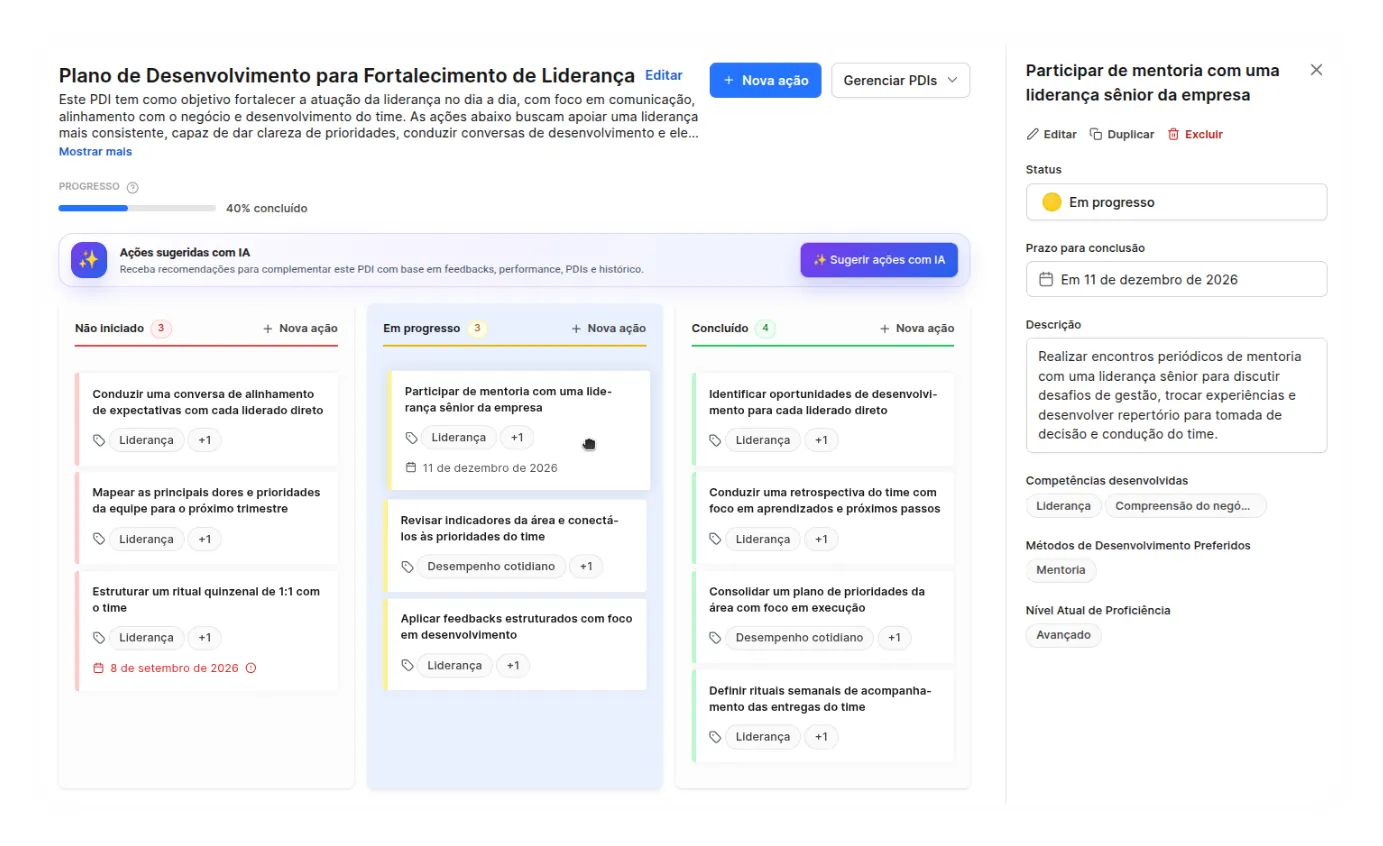Image resolution: width=1383 pixels, height=846 pixels.
Task: Close the action details side panel
Action: 1316,70
